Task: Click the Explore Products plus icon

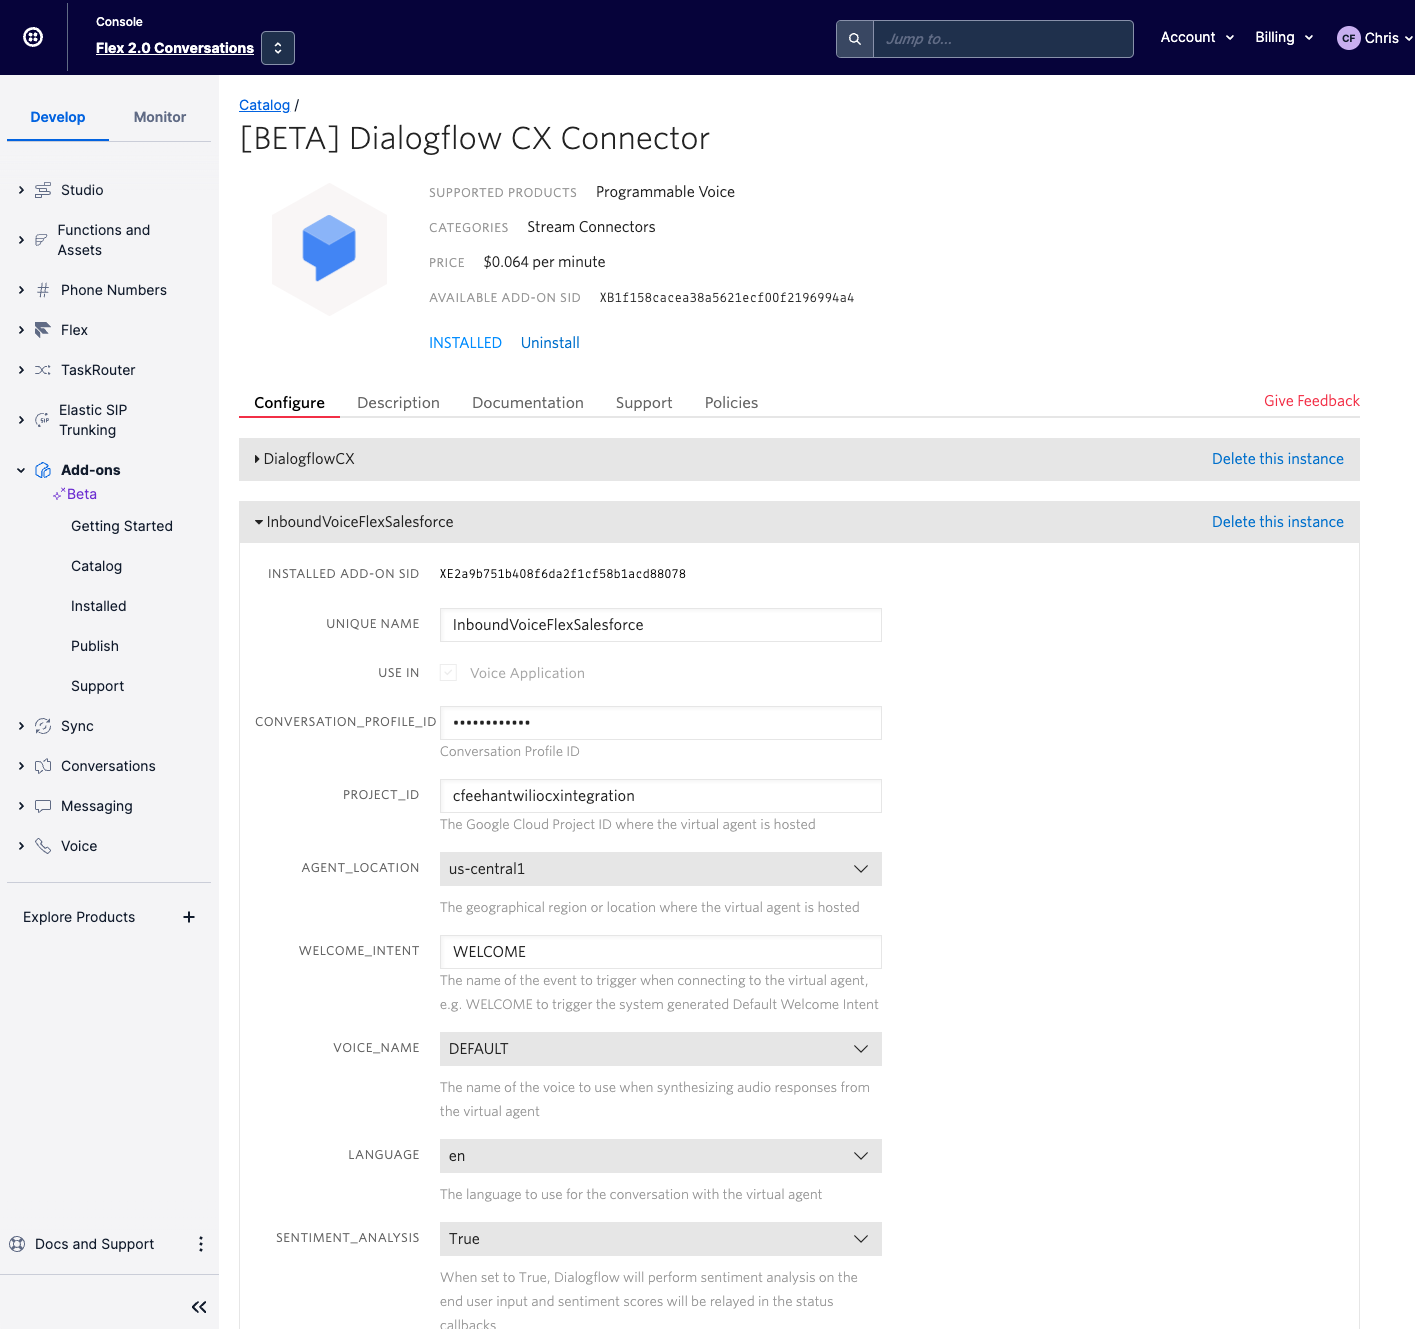Action: pos(189,917)
